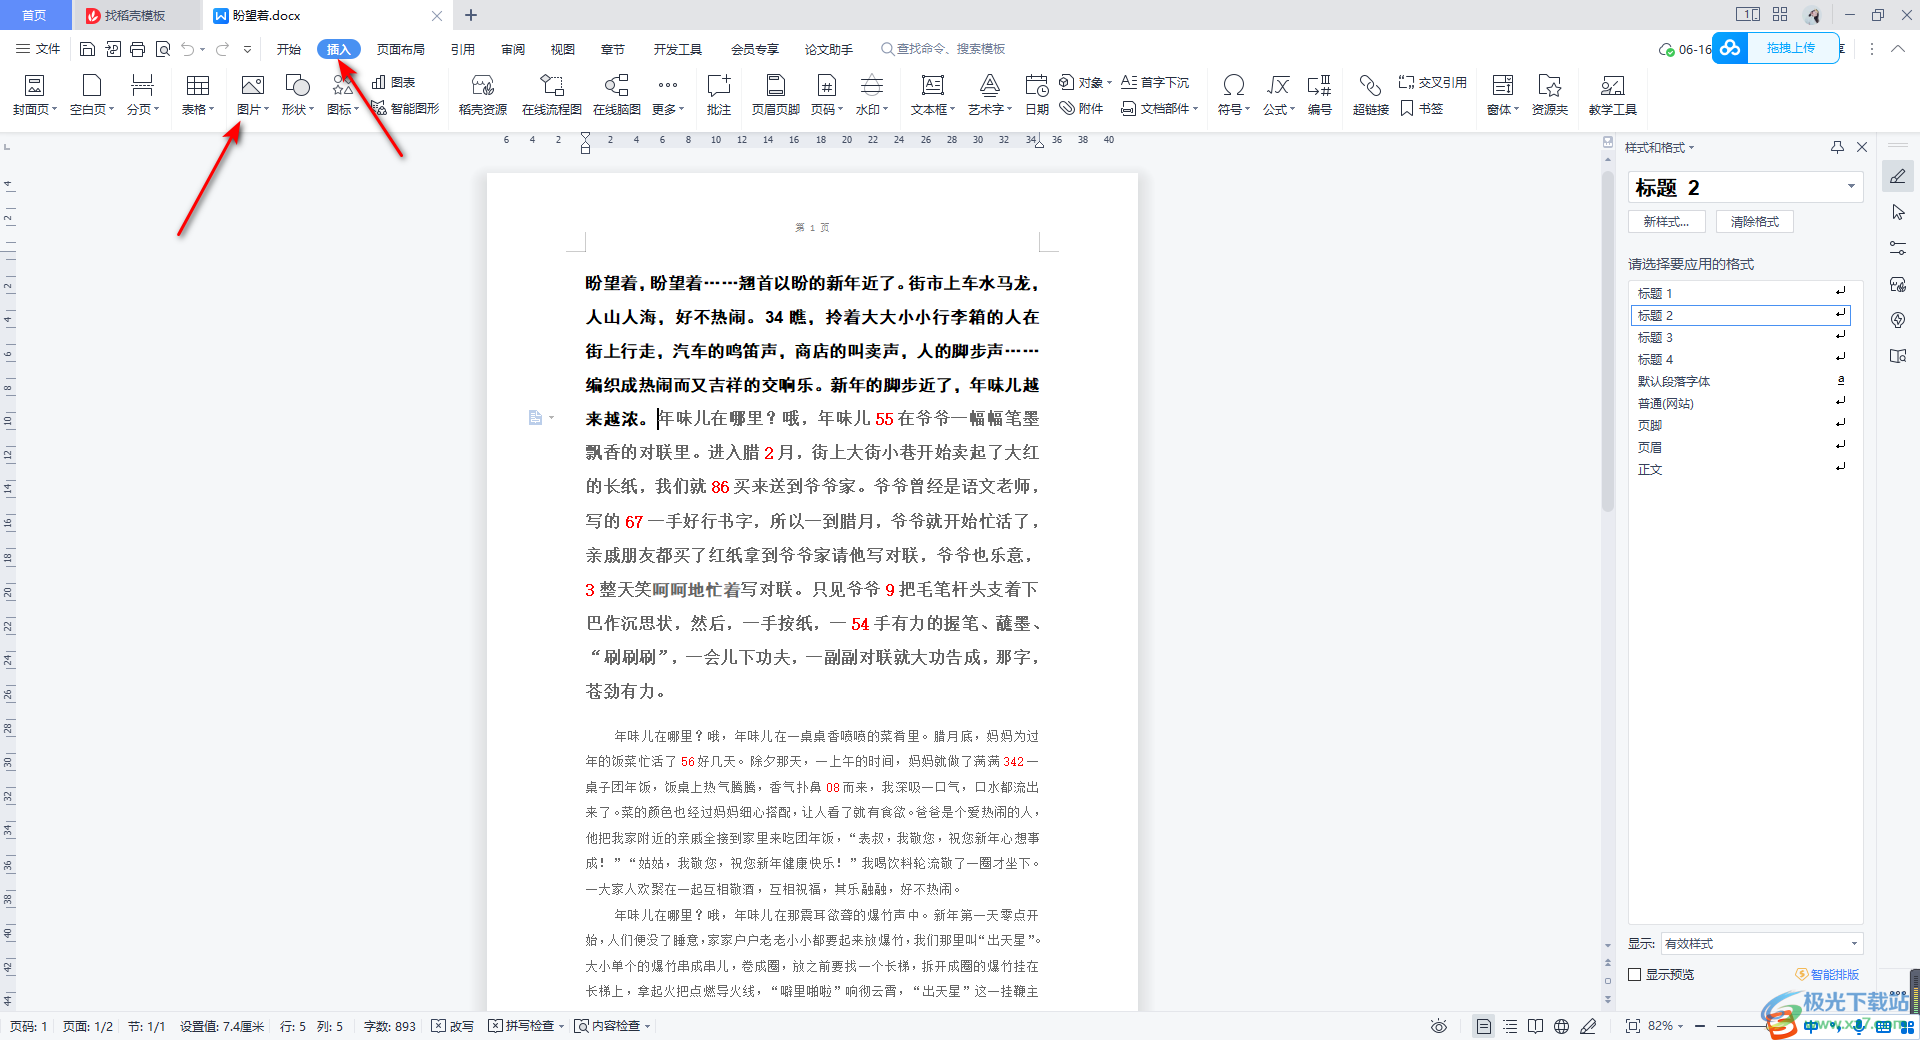
Task: Click the save icon in quick toolbar
Action: pyautogui.click(x=87, y=49)
